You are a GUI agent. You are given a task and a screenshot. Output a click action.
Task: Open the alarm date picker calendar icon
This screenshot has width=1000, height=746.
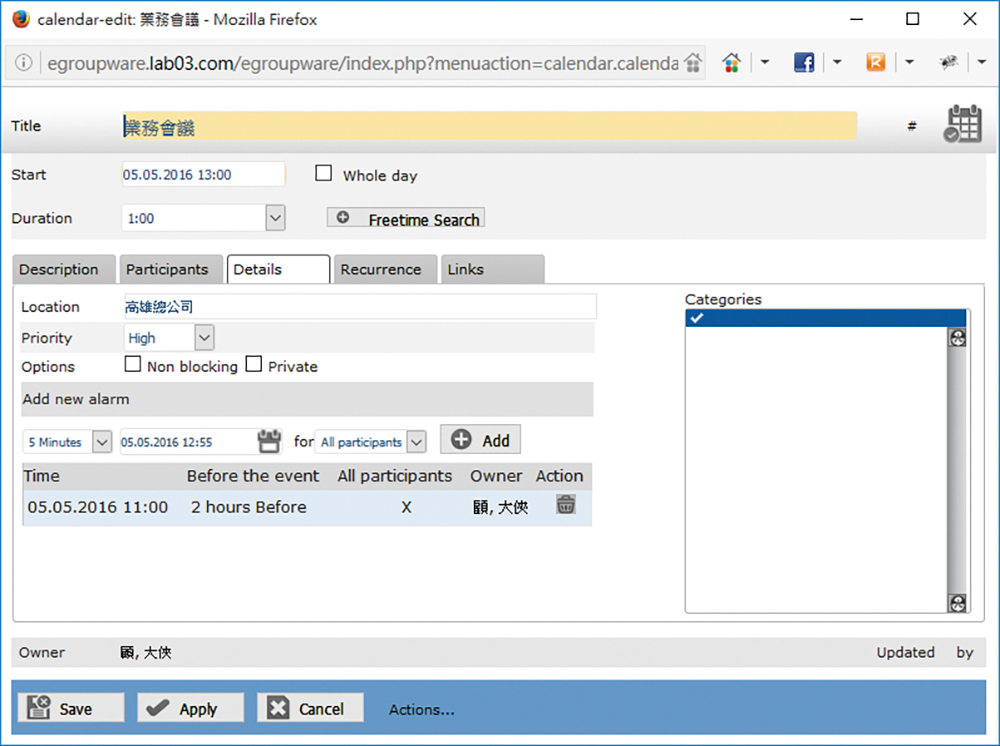coord(269,441)
